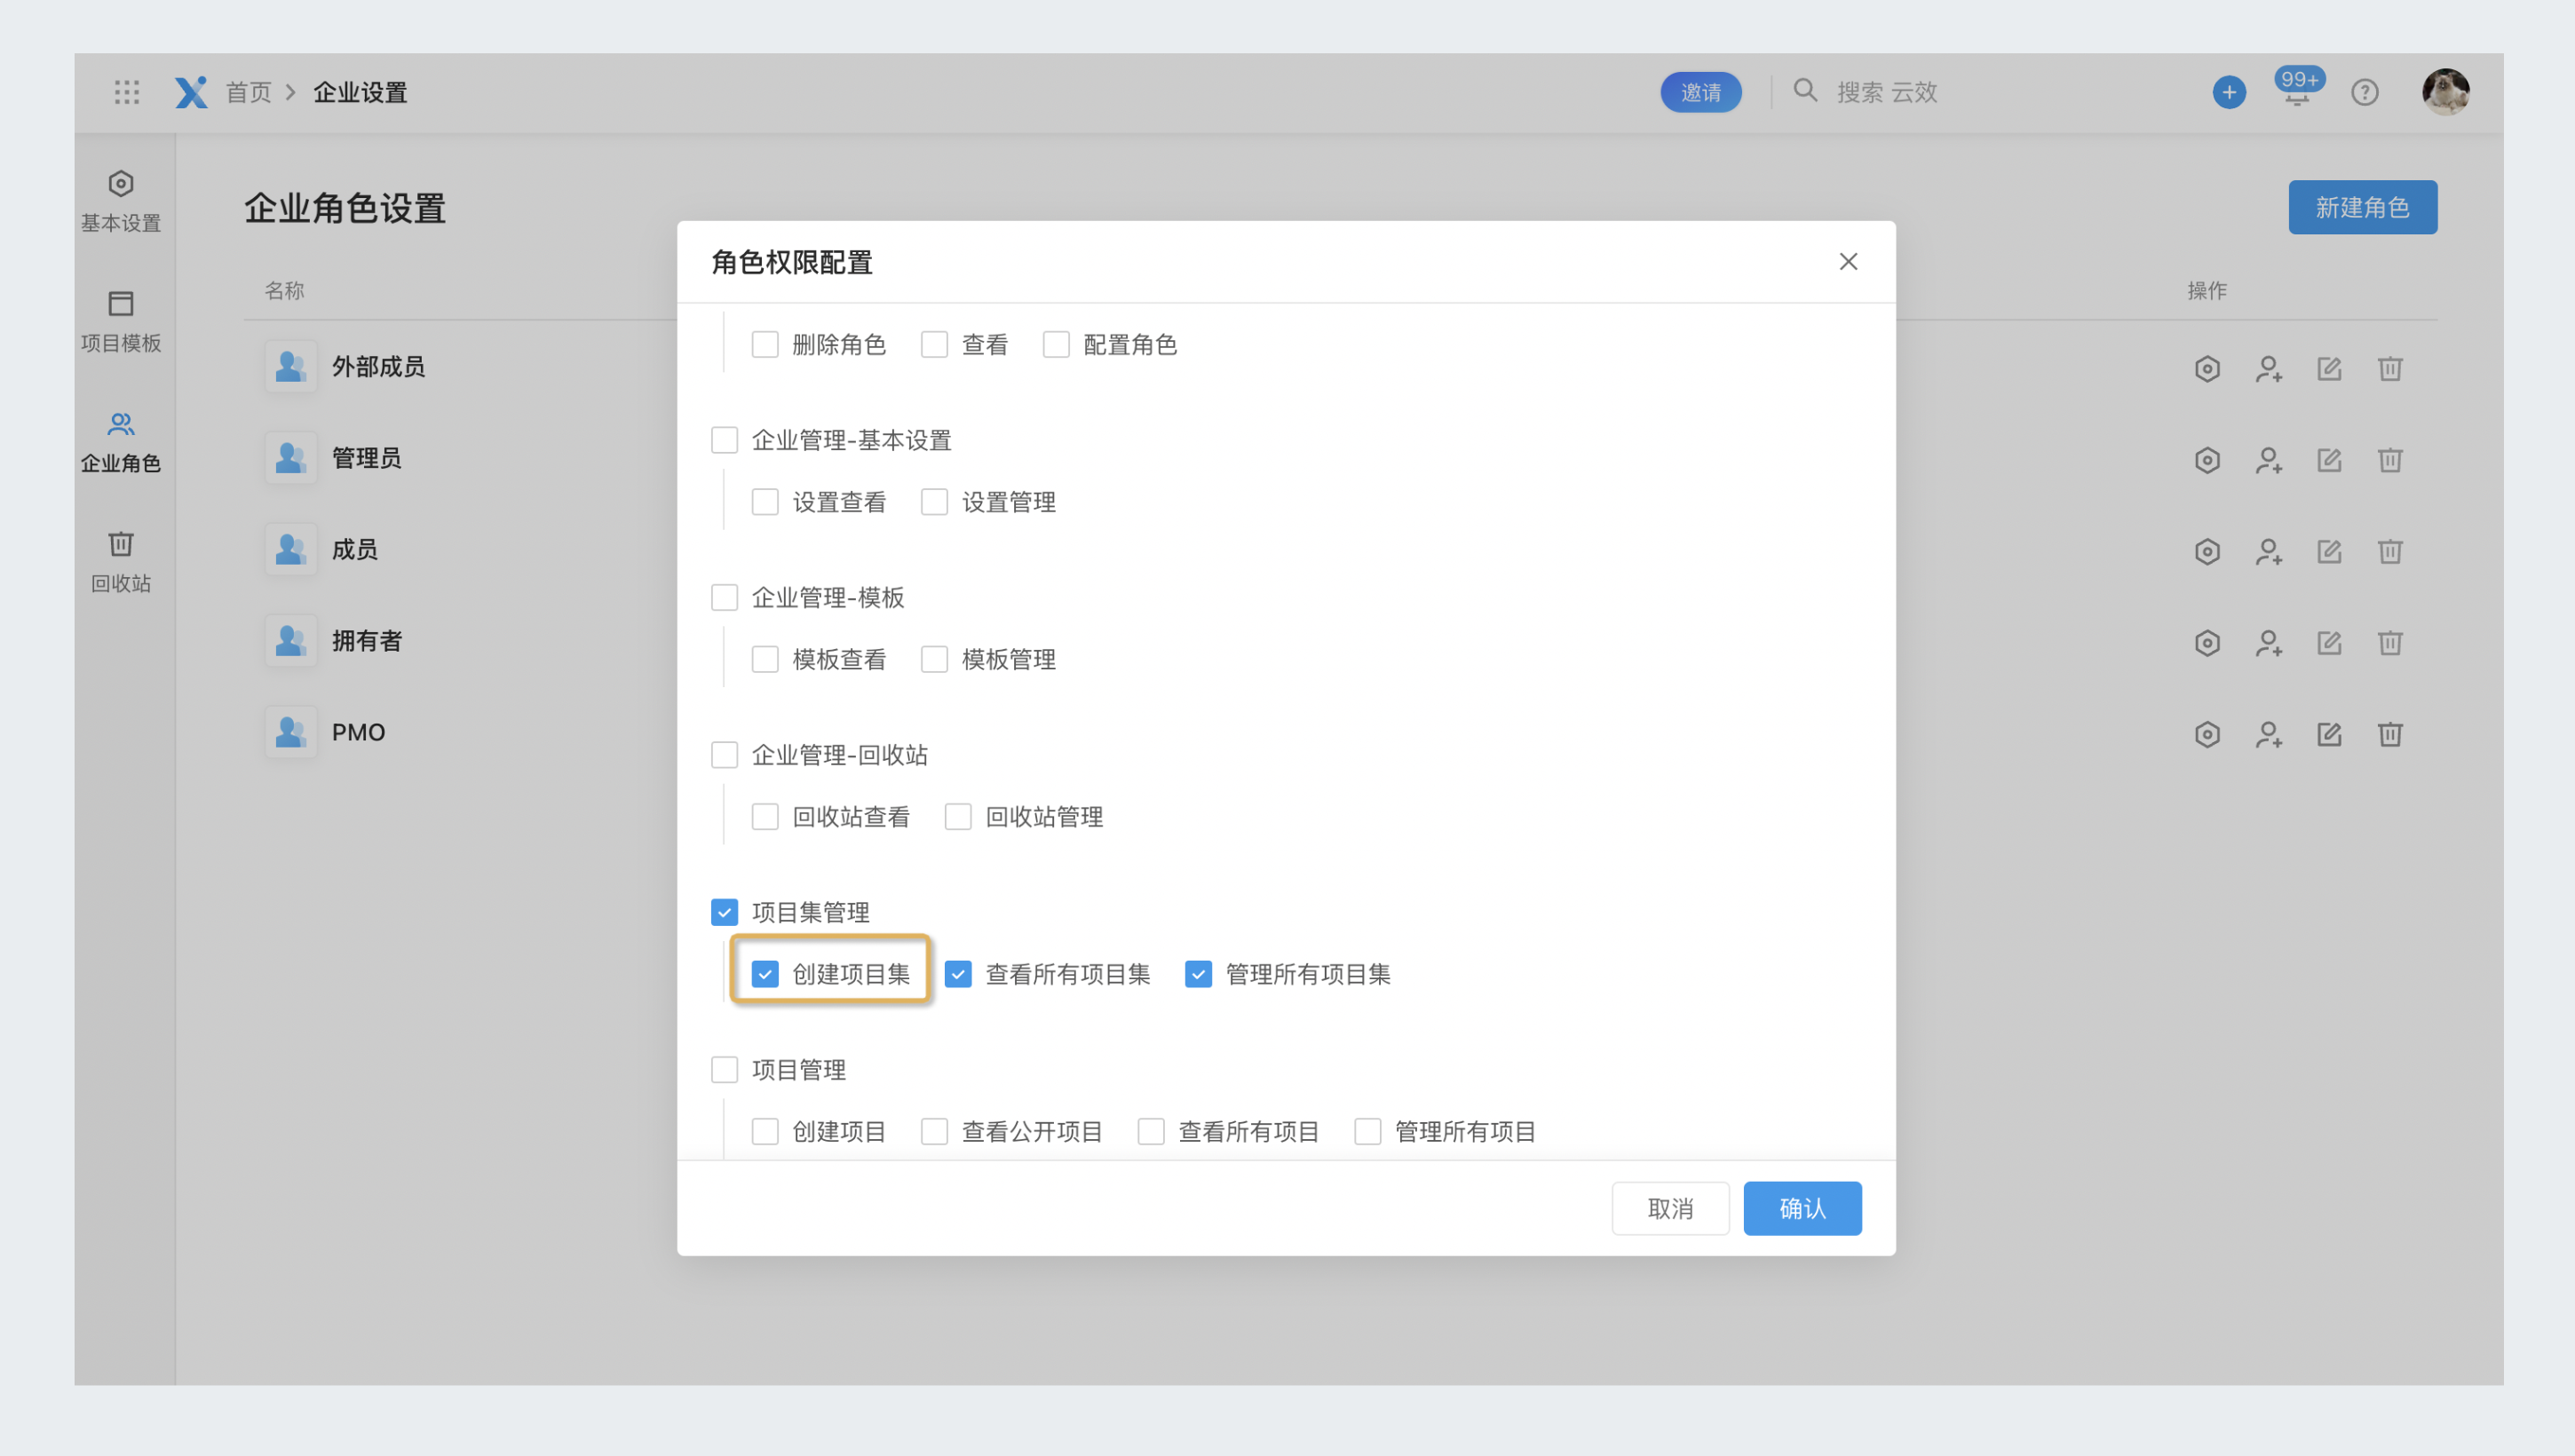Open the user avatar menu
2575x1456 pixels.
coord(2445,92)
